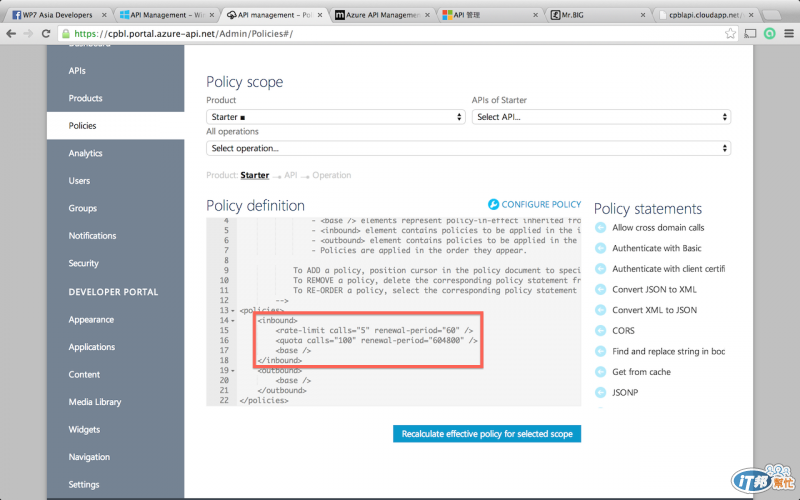
Task: Switch to Azure API Management tab
Action: [382, 15]
